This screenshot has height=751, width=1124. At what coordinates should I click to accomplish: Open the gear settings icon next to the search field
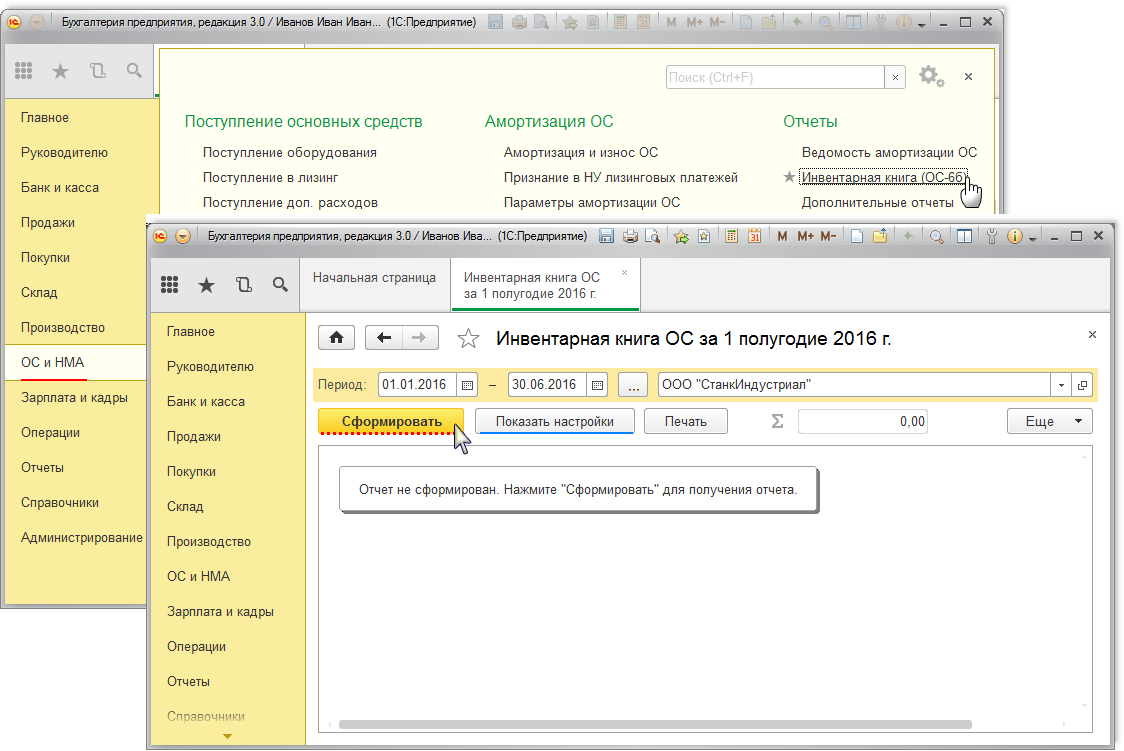[x=930, y=76]
